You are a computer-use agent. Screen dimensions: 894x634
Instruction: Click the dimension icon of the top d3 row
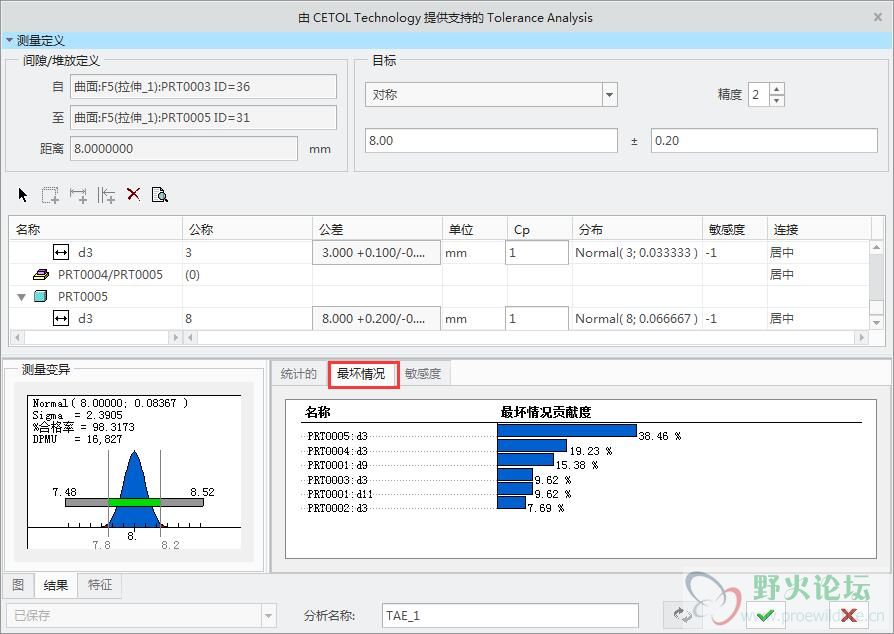(61, 252)
